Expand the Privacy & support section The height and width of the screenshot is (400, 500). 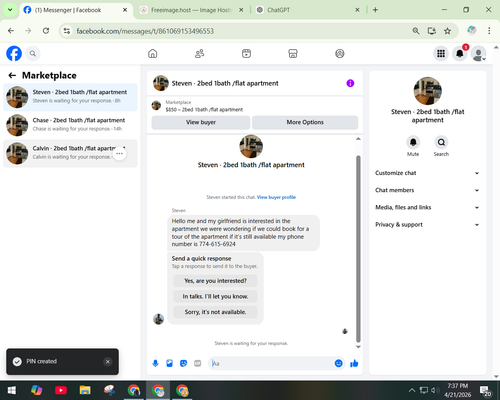coord(427,225)
